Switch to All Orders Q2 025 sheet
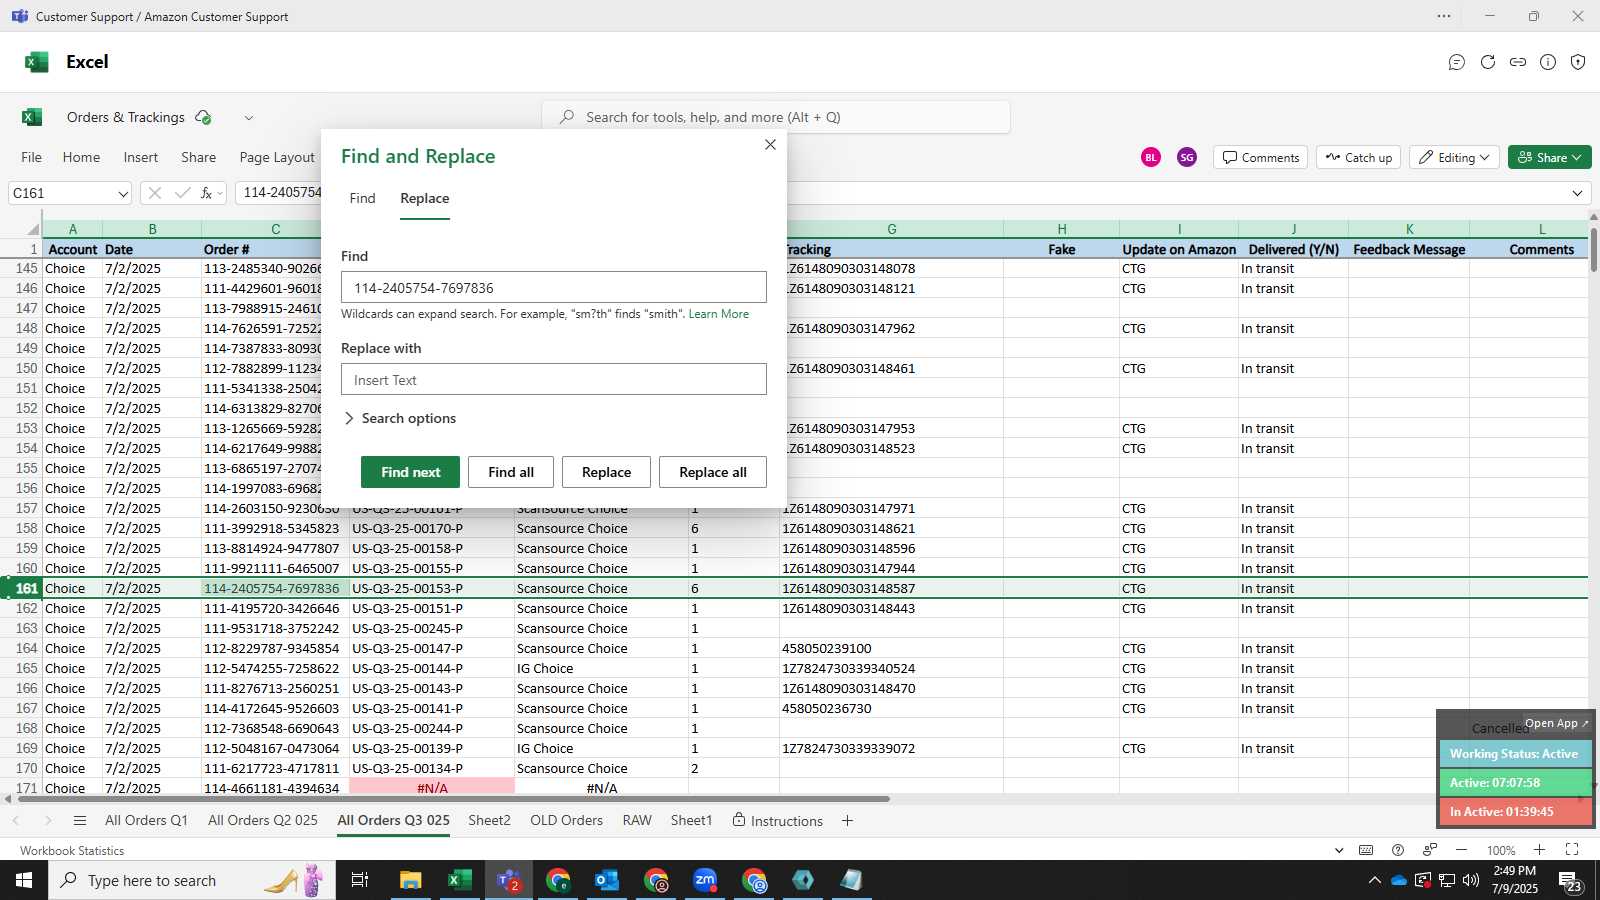This screenshot has height=900, width=1600. tap(263, 820)
